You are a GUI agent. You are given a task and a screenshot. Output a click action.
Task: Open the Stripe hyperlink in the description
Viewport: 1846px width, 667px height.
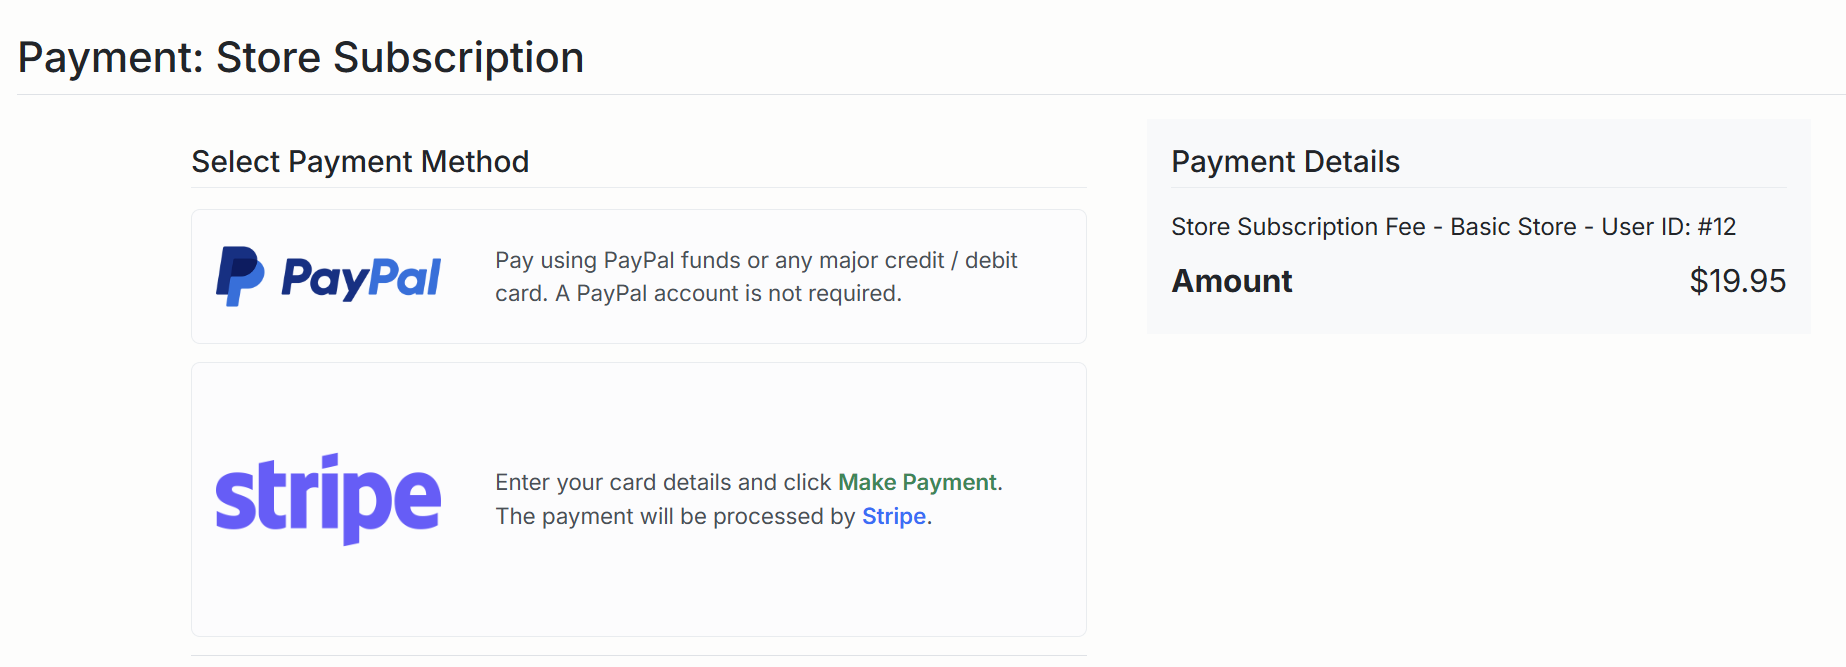[893, 516]
